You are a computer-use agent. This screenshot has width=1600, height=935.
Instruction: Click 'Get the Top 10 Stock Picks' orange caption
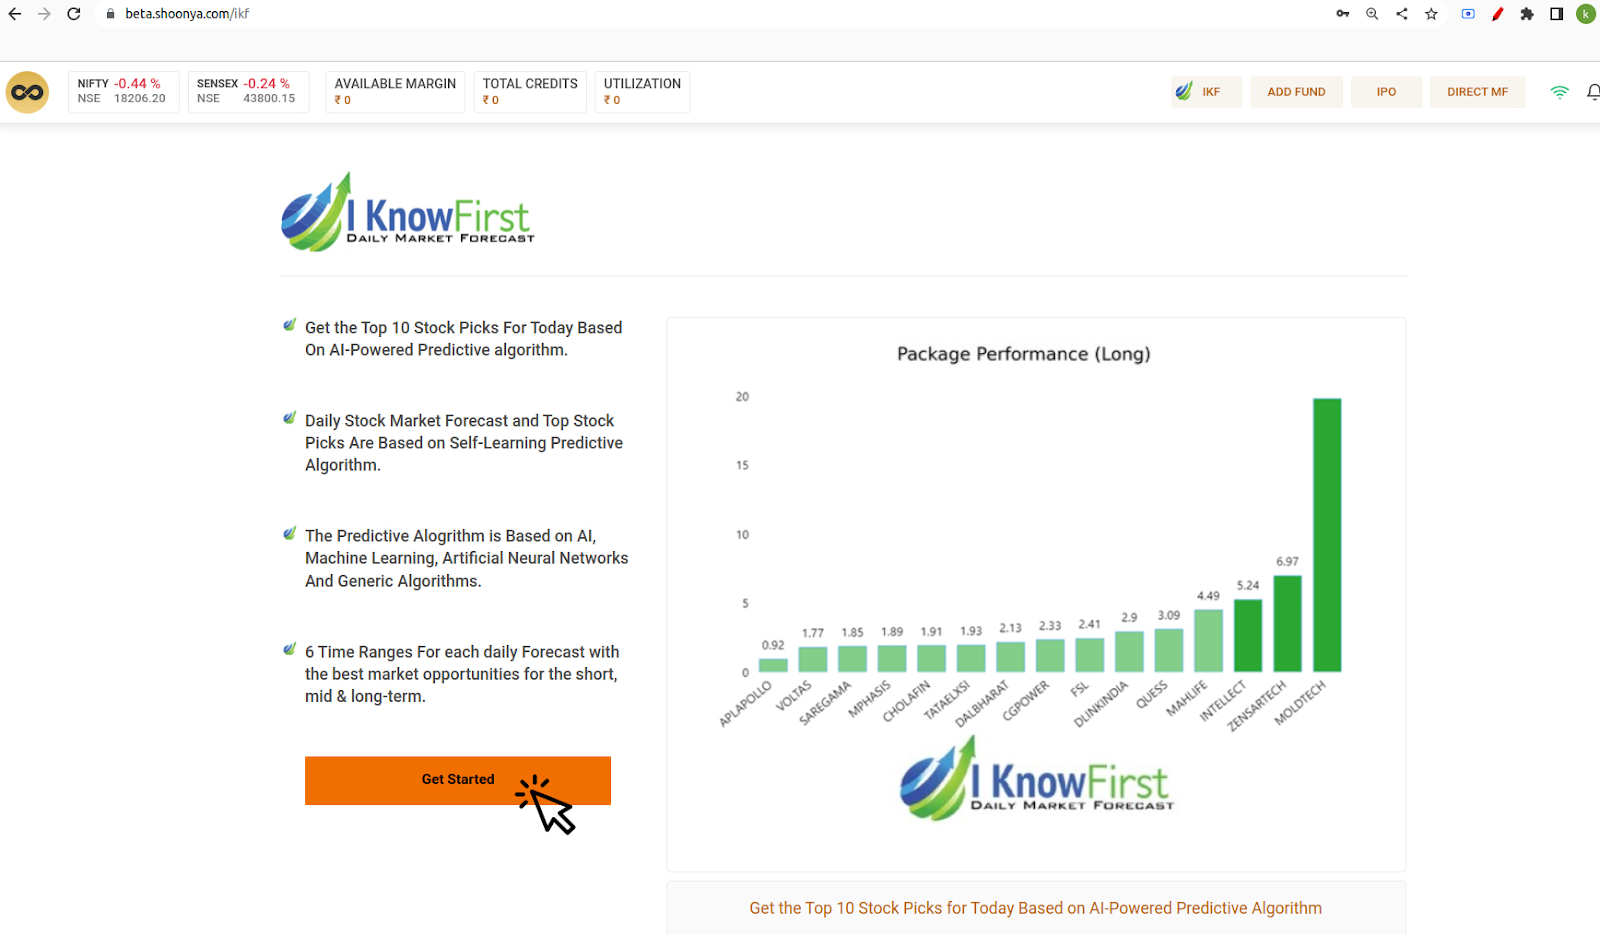(1035, 908)
